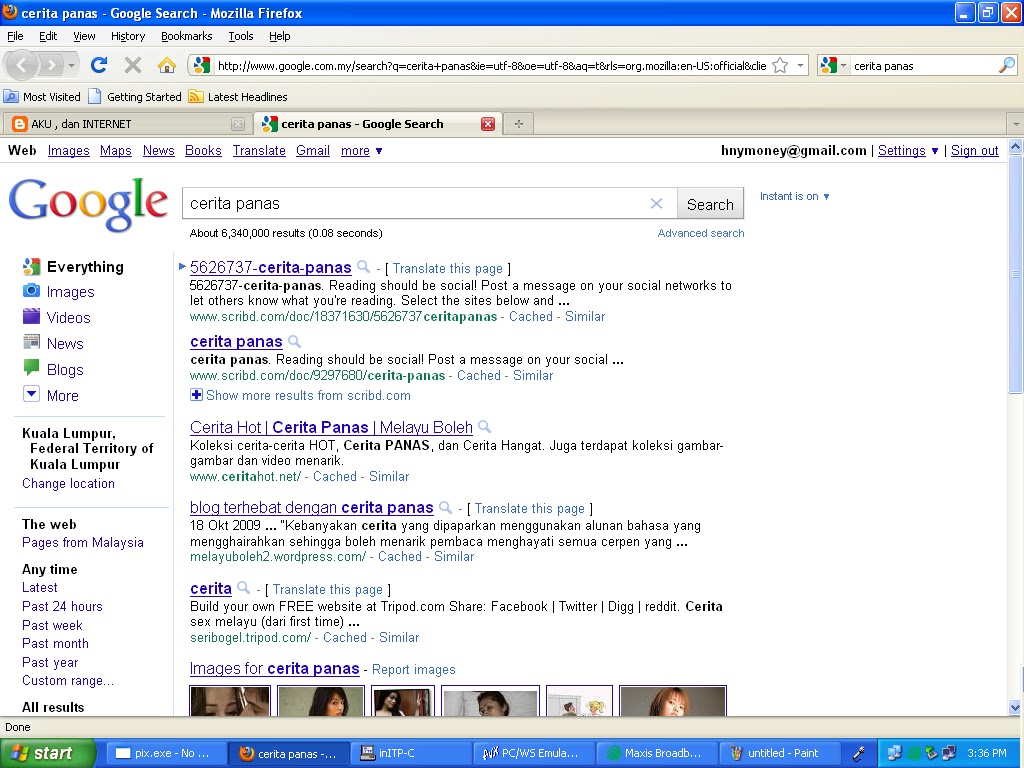
Task: Click the magnifier beside the cerita tripod result
Action: 243,588
